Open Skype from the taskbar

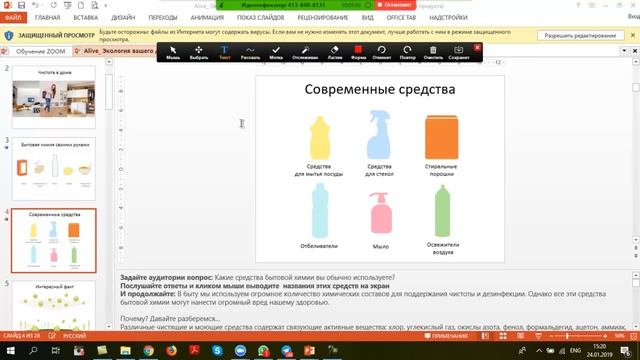pos(217,351)
